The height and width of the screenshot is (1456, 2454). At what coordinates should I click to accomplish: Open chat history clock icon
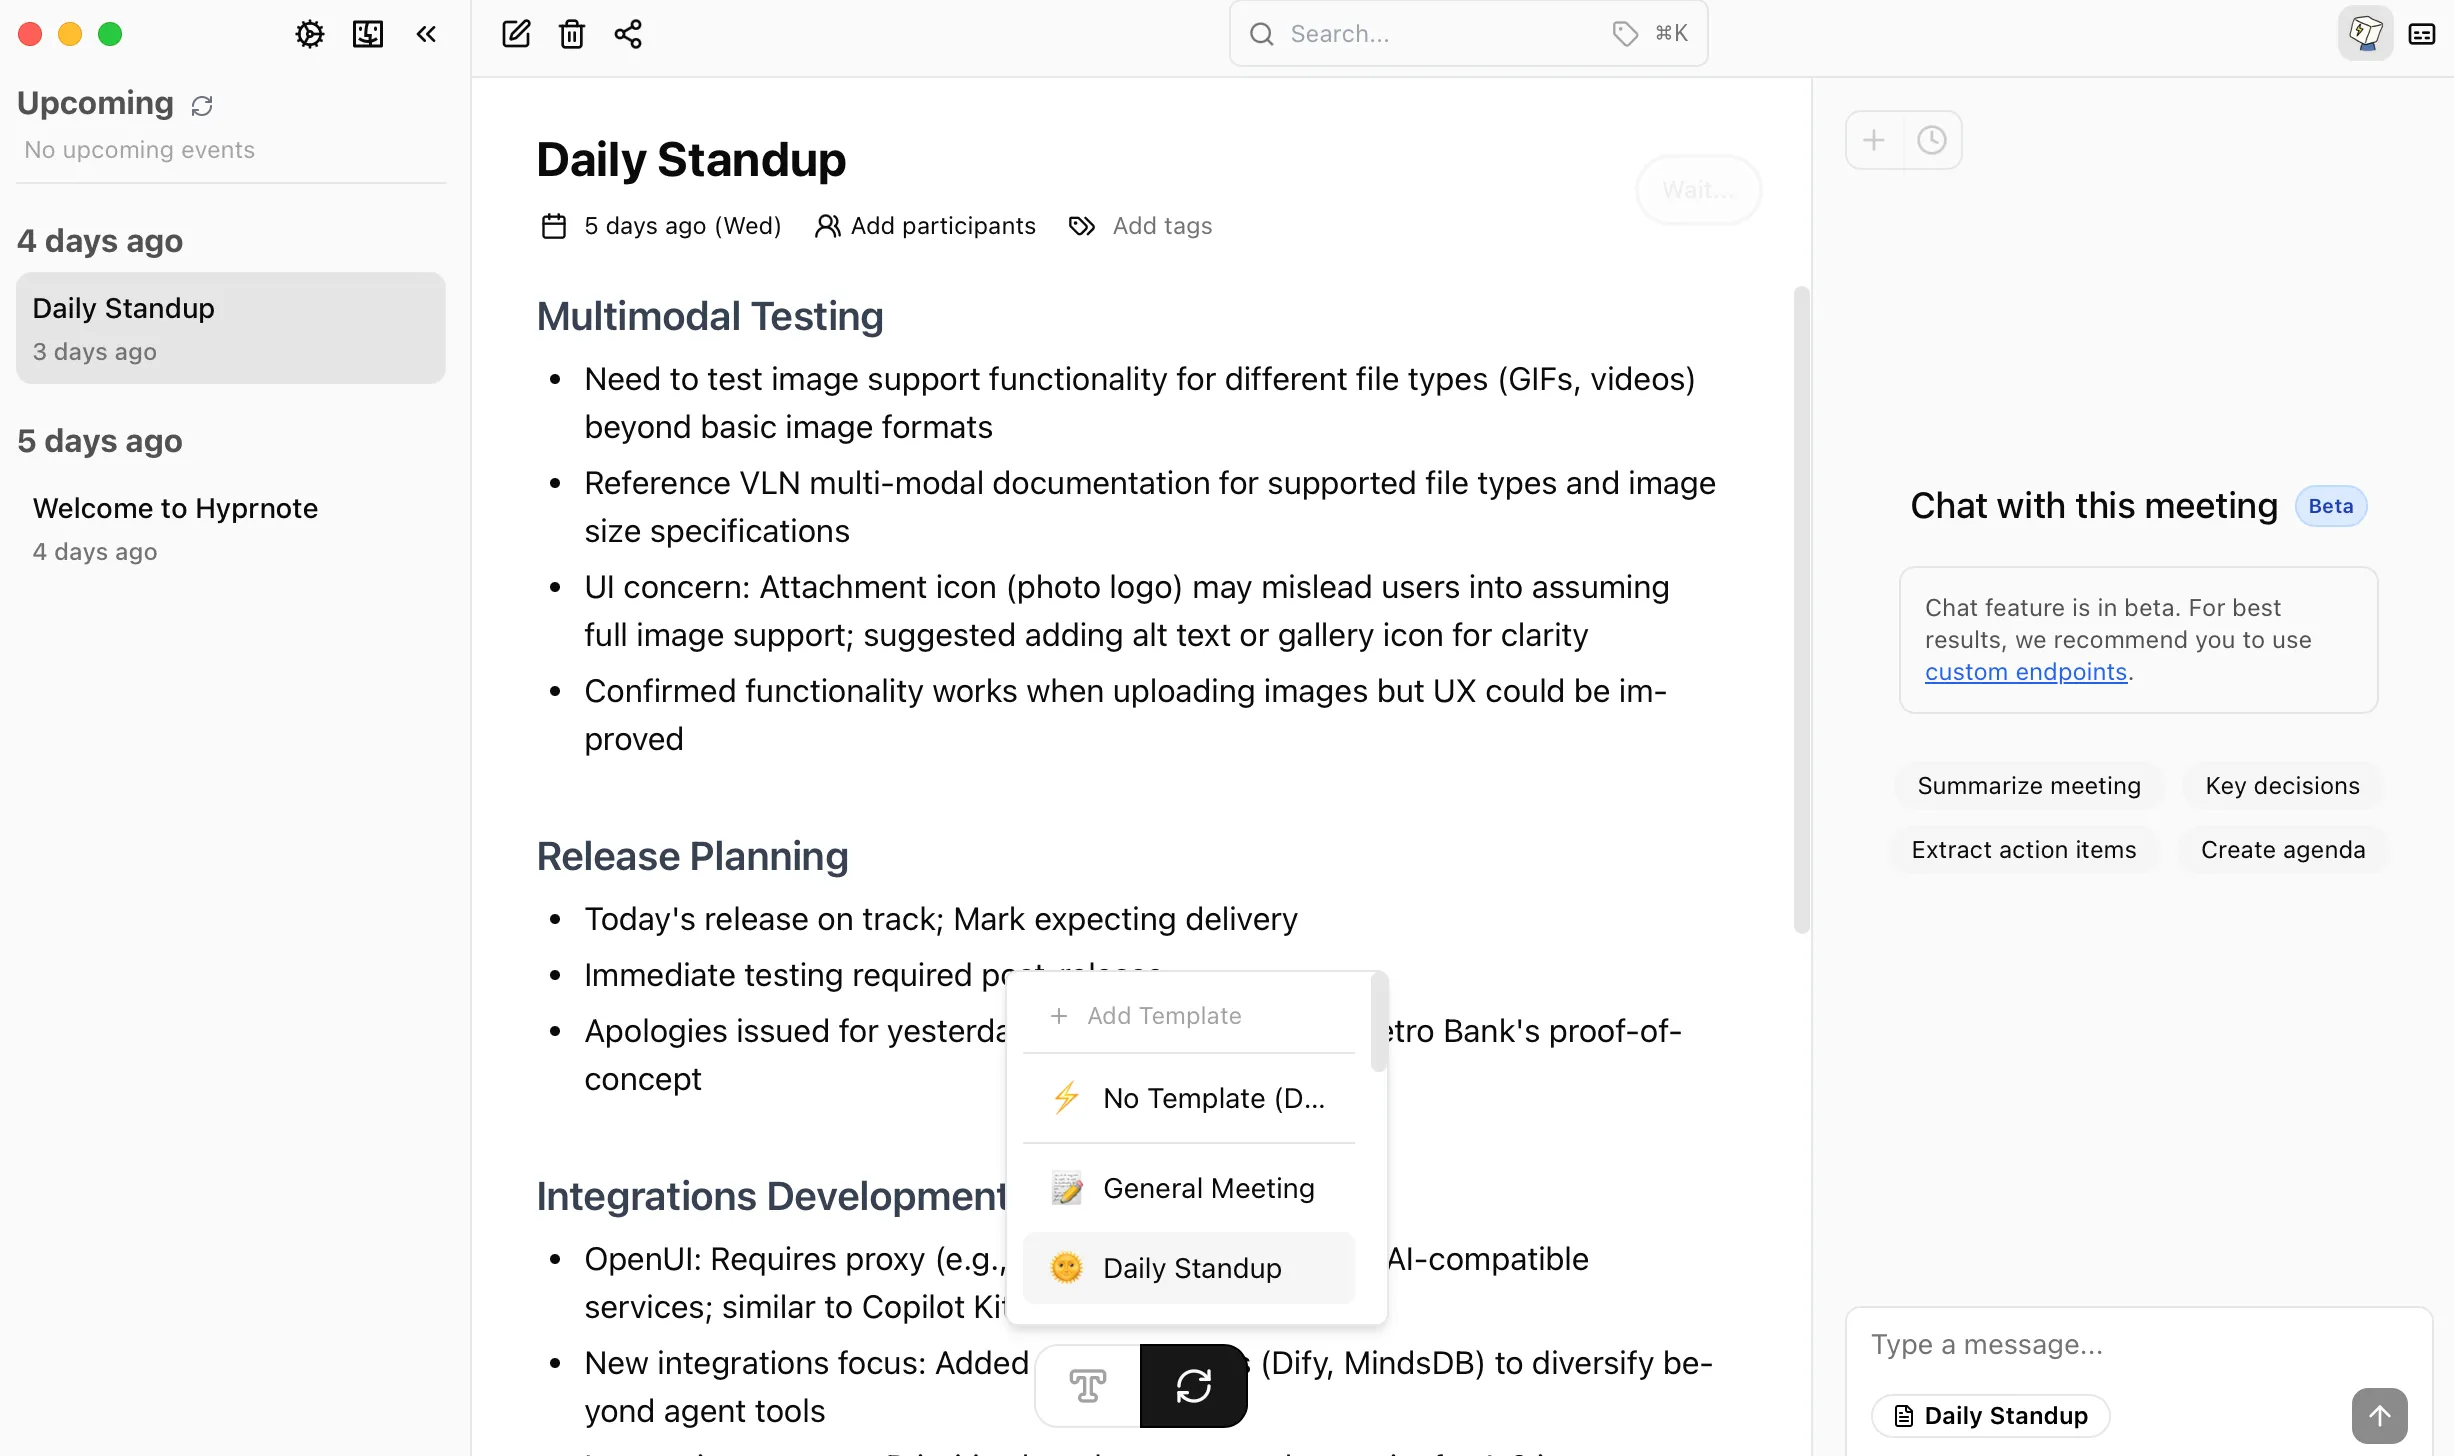[1932, 140]
